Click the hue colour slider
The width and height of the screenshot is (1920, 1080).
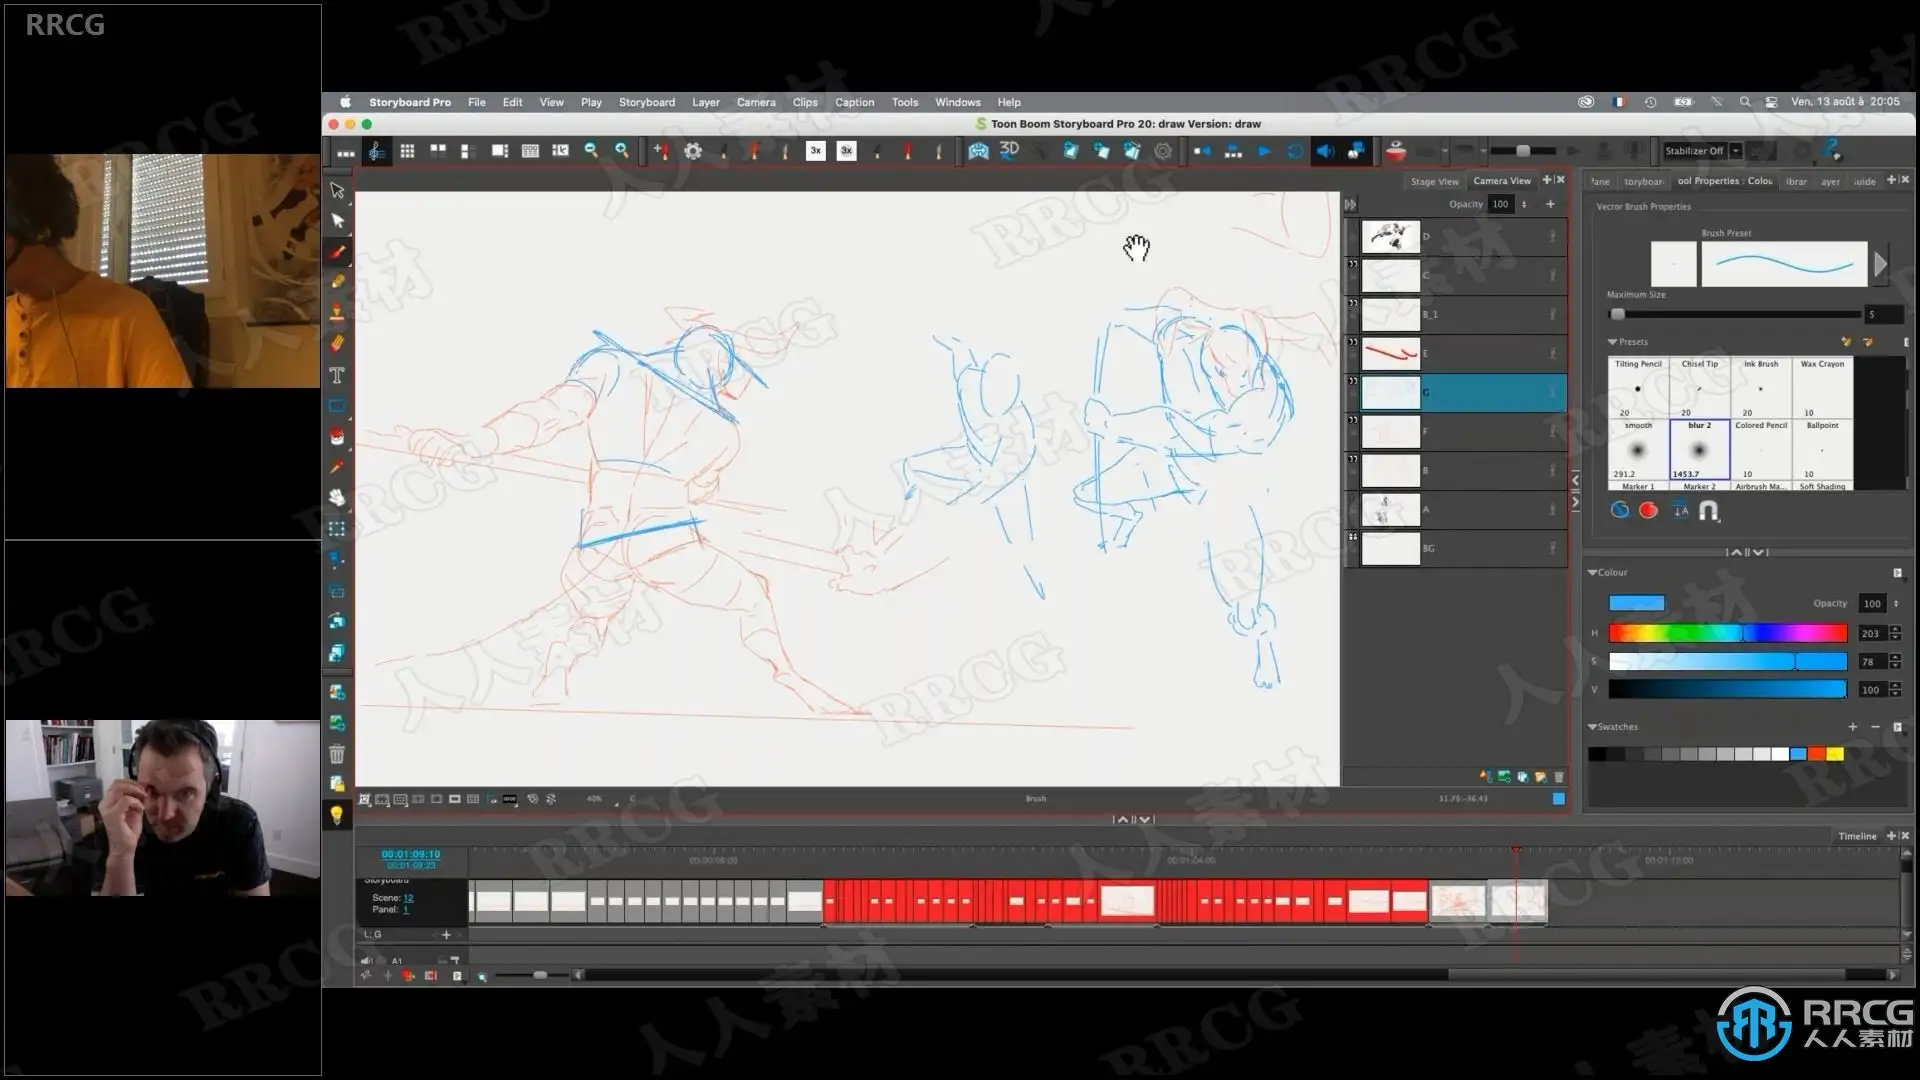tap(1727, 633)
